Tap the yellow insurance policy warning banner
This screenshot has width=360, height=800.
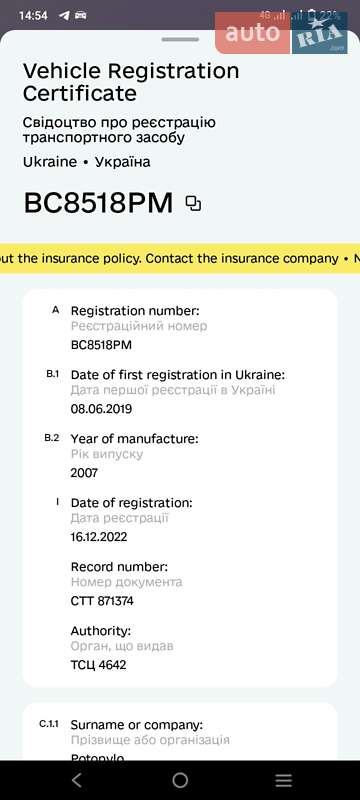[x=180, y=259]
